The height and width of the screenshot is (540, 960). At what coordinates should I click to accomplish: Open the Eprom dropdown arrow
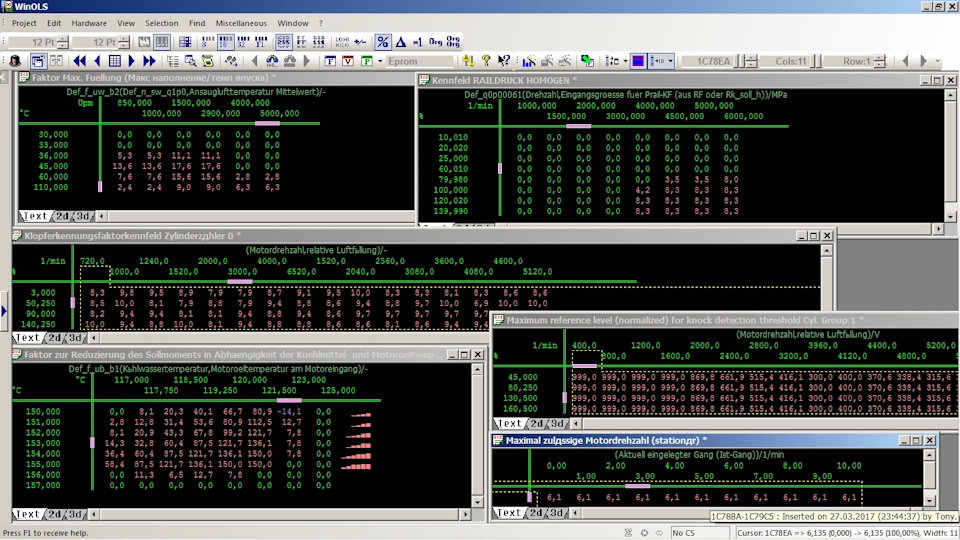[380, 61]
